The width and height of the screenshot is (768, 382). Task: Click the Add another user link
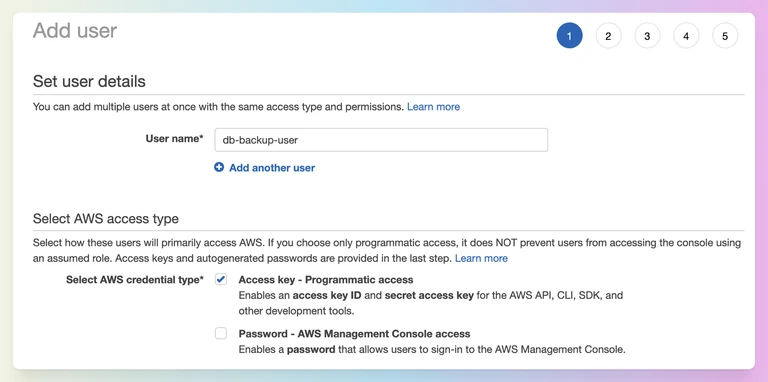272,167
